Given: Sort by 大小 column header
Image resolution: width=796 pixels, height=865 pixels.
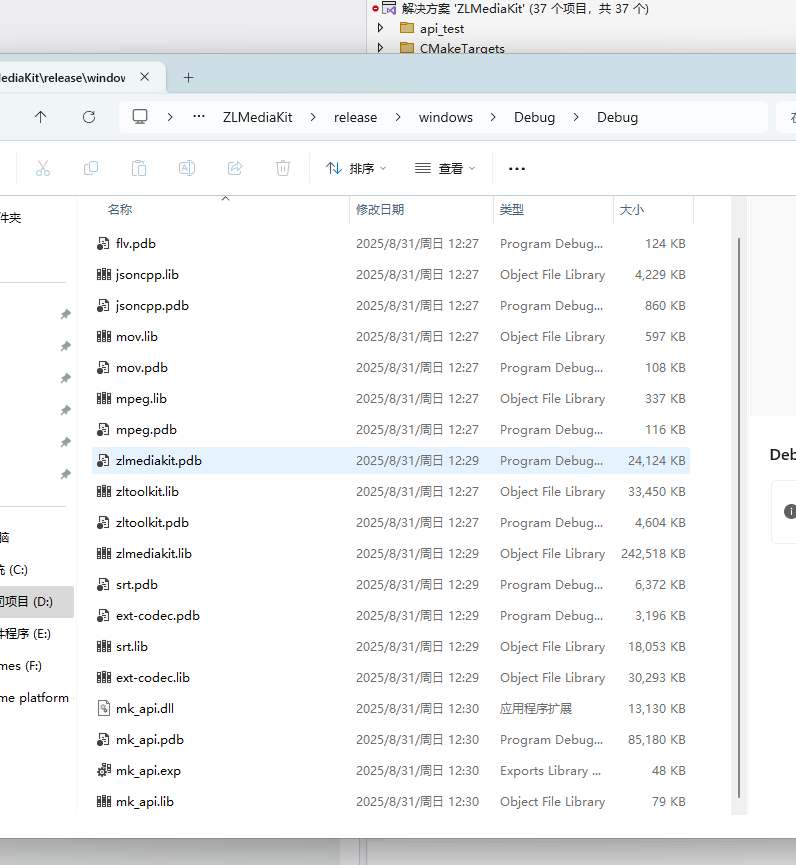Looking at the screenshot, I should pos(632,210).
